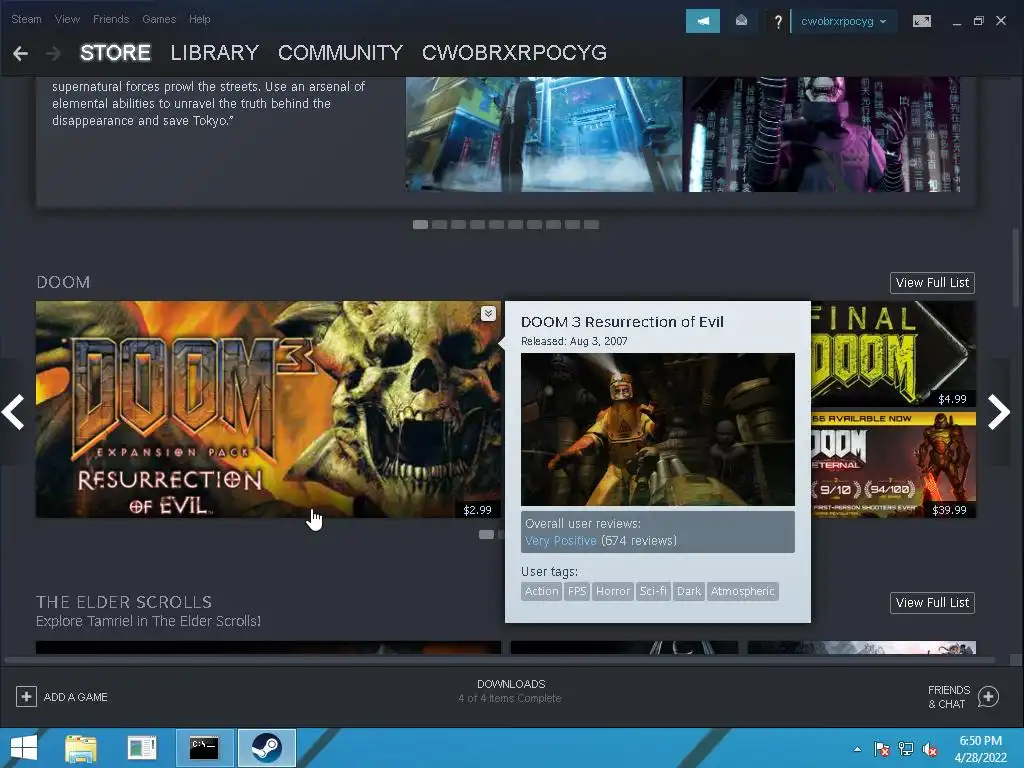The height and width of the screenshot is (768, 1024).
Task: Select first DOOM carousel page dot
Action: pos(486,534)
